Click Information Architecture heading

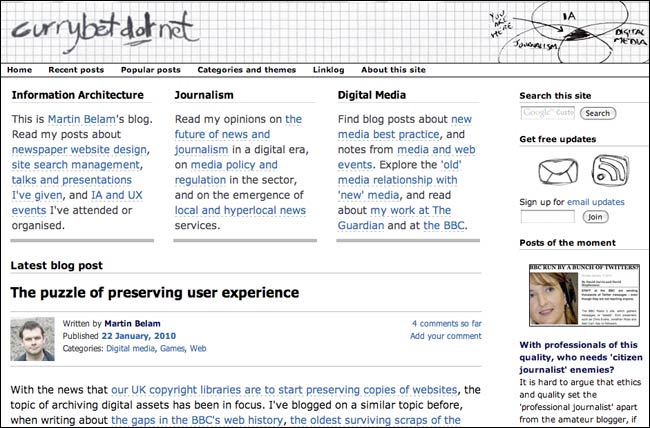78,95
